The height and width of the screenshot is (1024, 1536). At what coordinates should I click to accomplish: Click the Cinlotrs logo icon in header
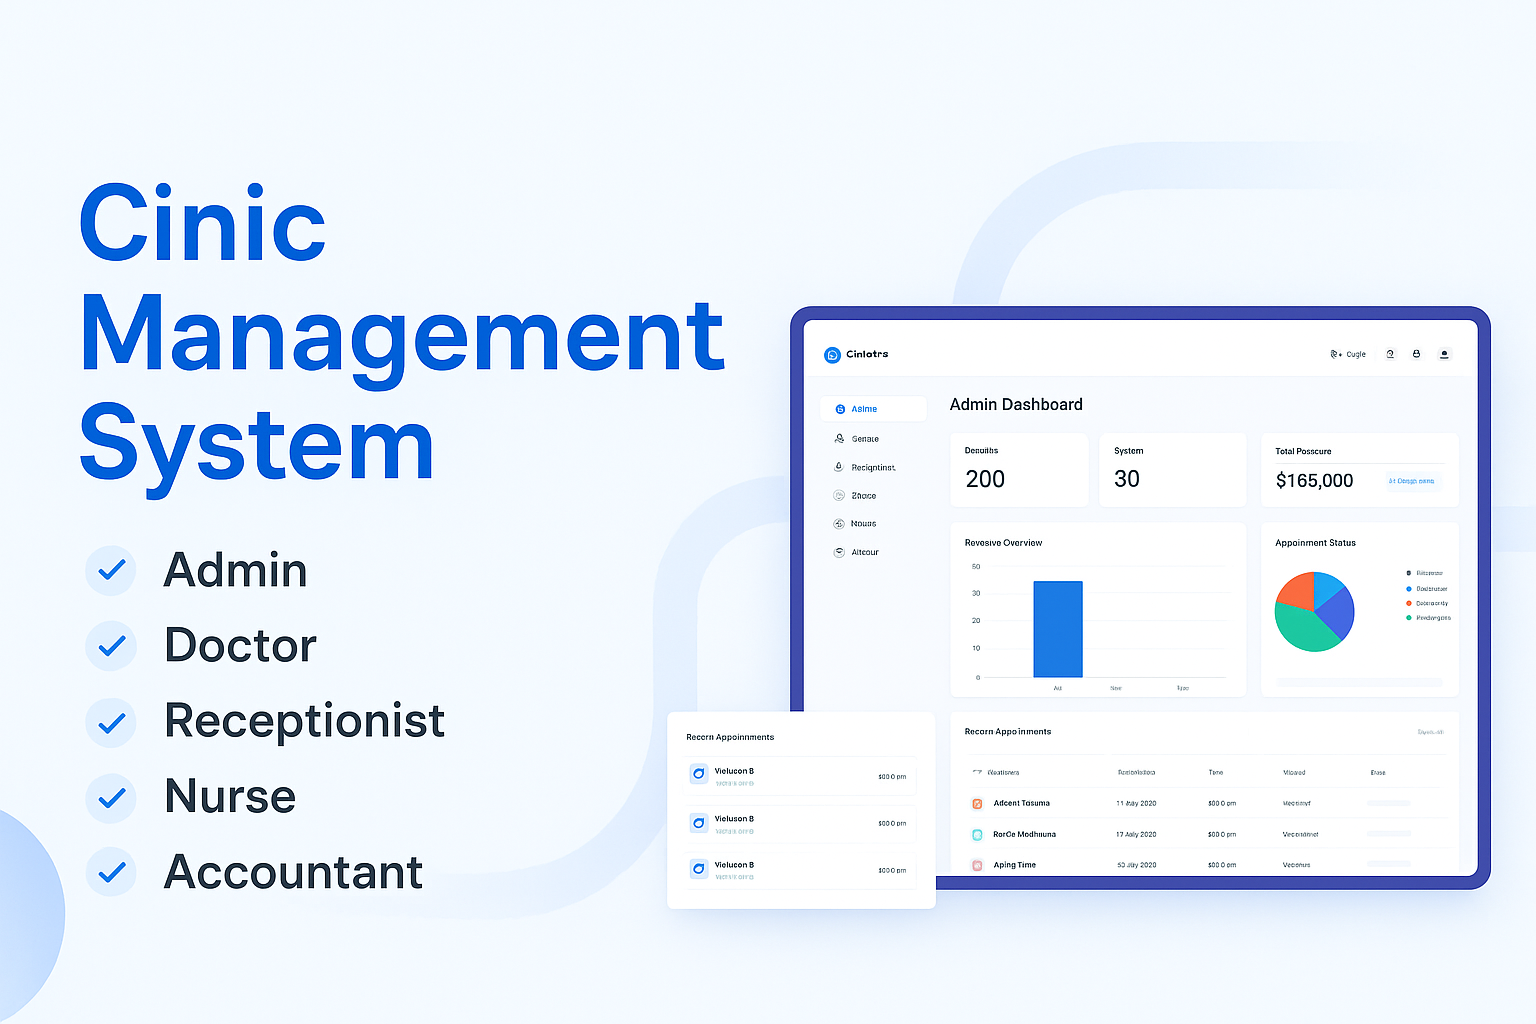[832, 355]
